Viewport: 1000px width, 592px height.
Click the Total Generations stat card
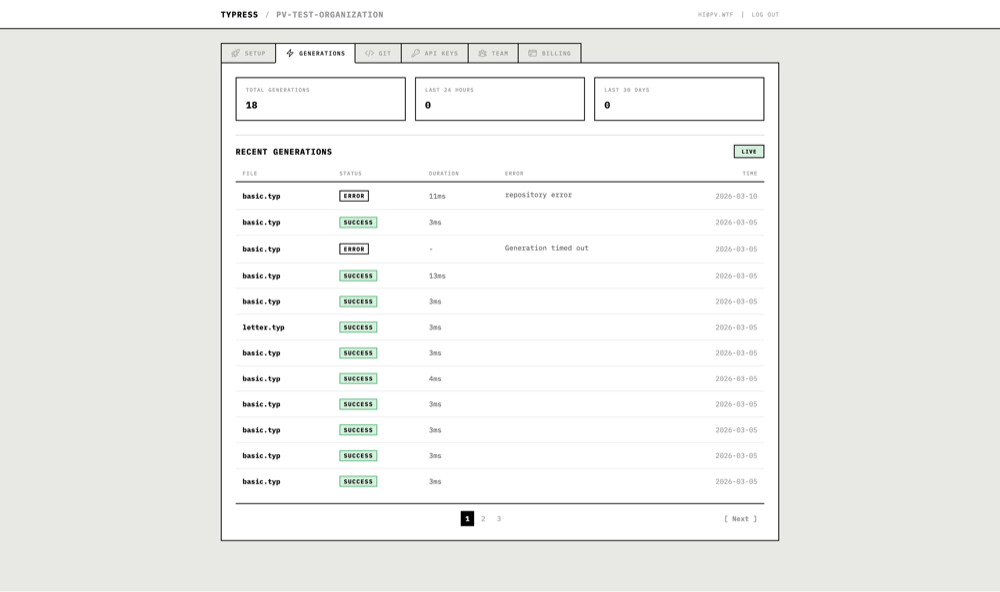[321, 99]
